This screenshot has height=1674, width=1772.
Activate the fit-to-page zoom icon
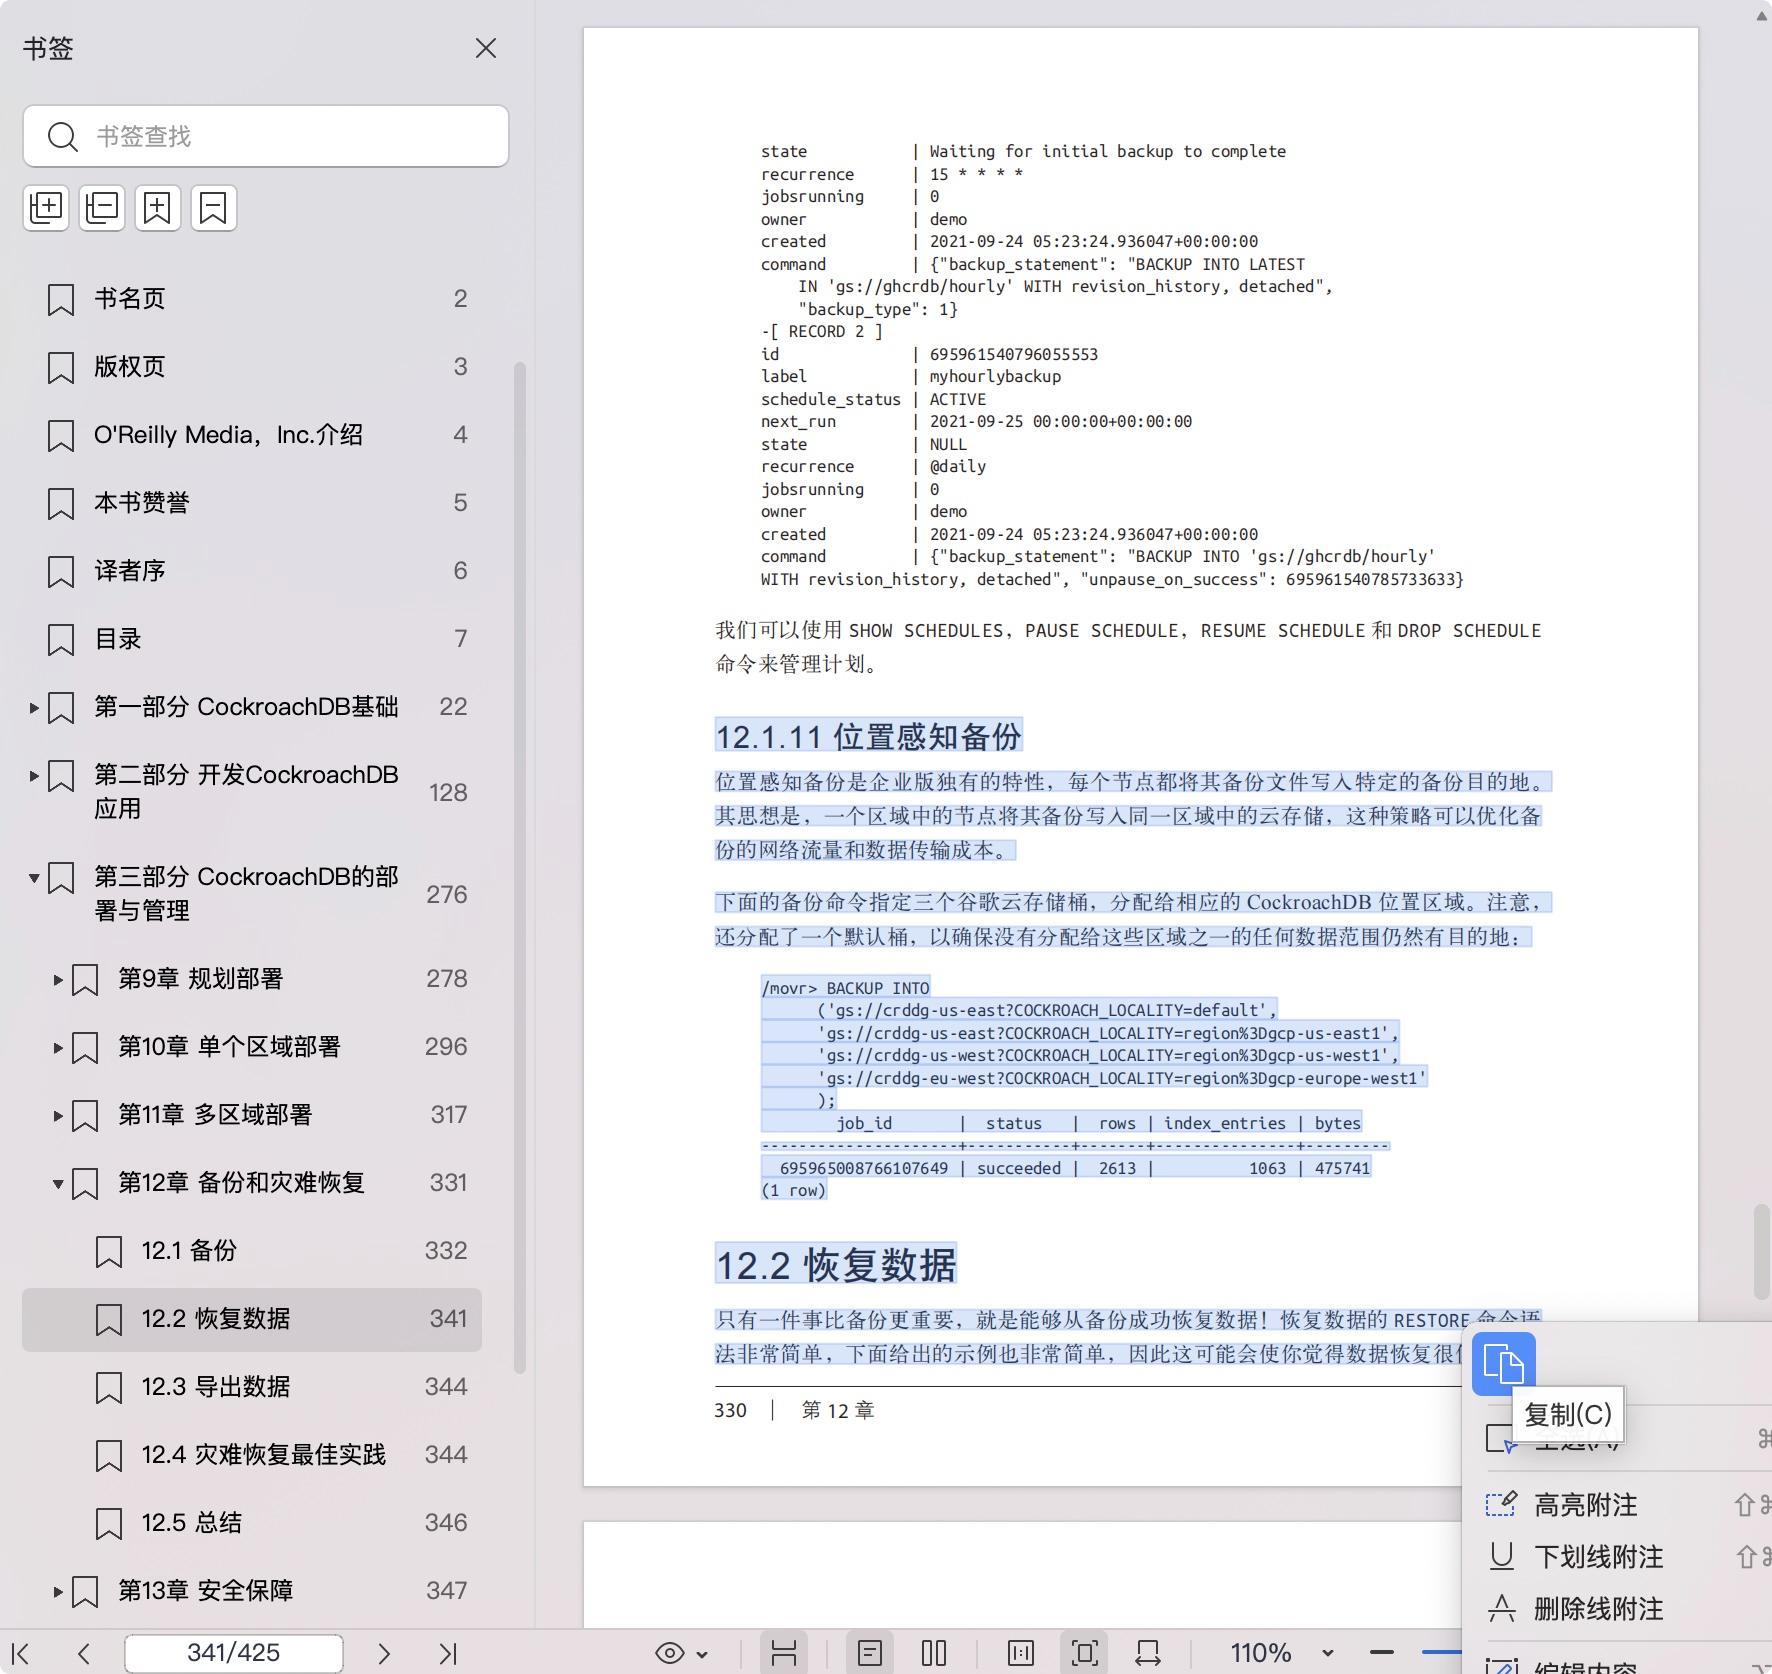(x=1085, y=1652)
